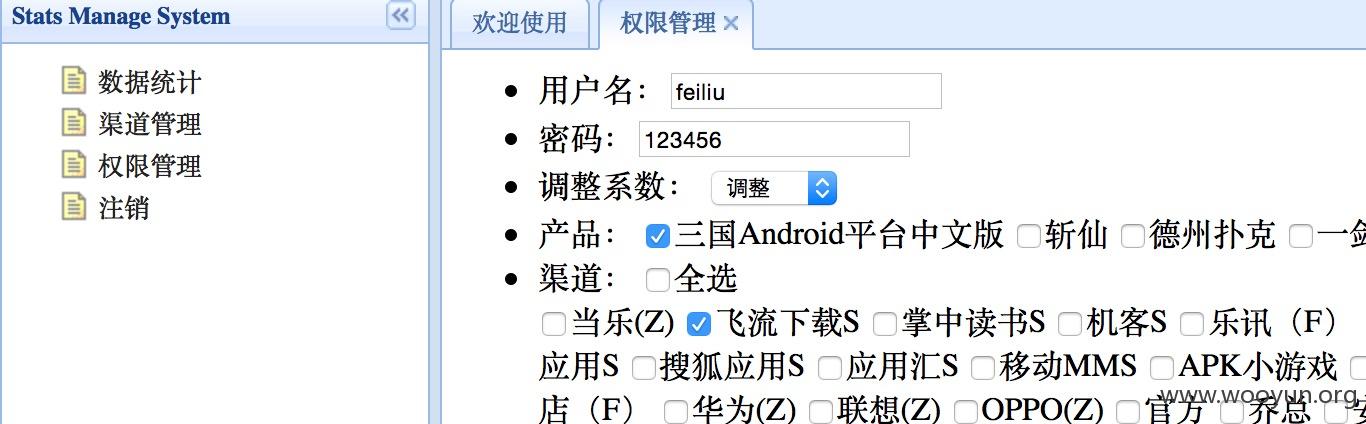Tick the 德州扑克 checkbox
1366x424 pixels.
(x=1132, y=237)
